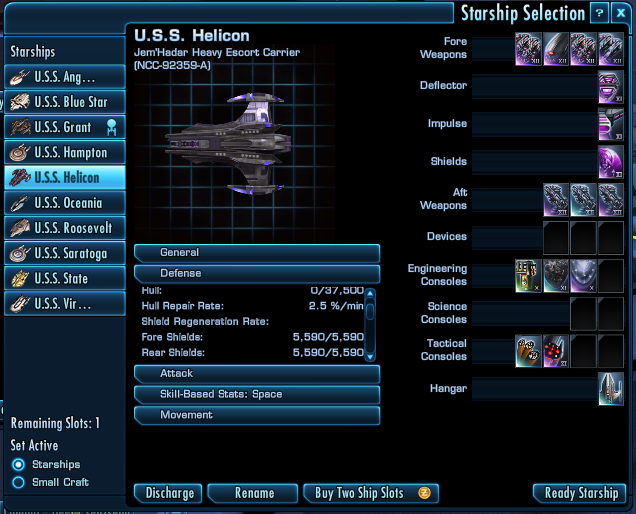Image resolution: width=636 pixels, height=514 pixels.
Task: Select U.S.S. Oceania in starship list
Action: pos(65,203)
